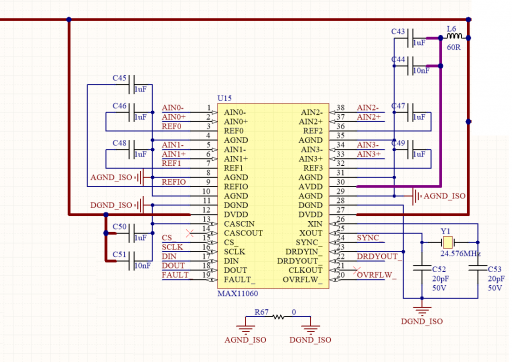Click the L6 inductor symbol
Screen dimensions: 512x362
click(x=454, y=36)
